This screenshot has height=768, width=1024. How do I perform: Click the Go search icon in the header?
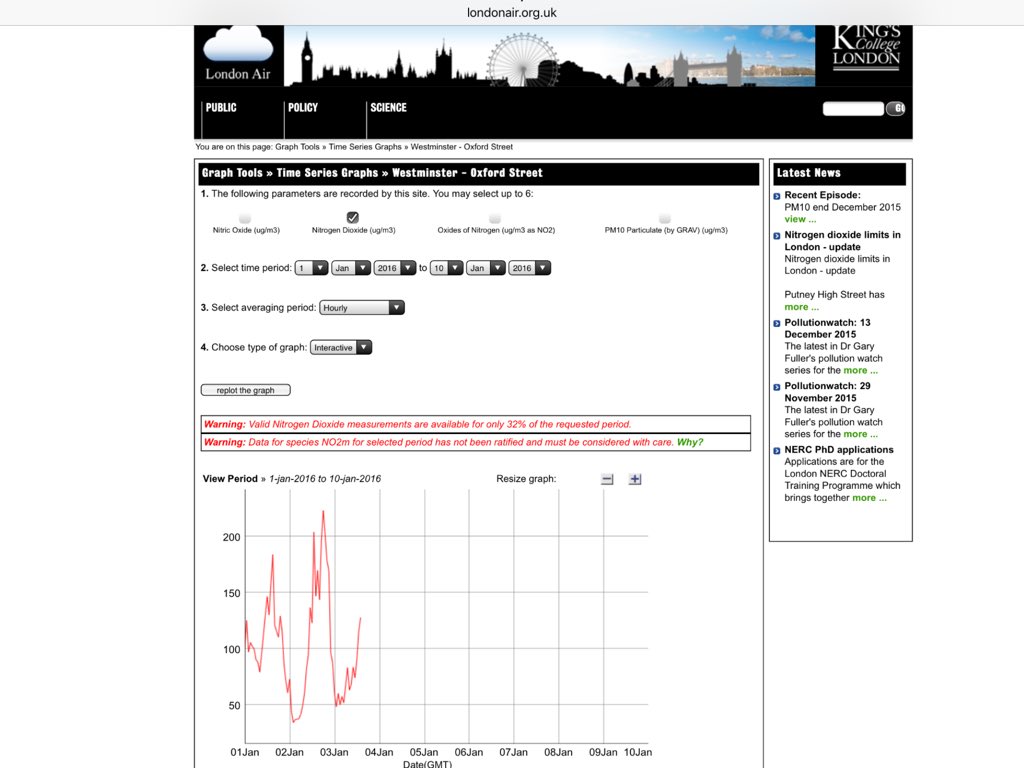tap(894, 109)
